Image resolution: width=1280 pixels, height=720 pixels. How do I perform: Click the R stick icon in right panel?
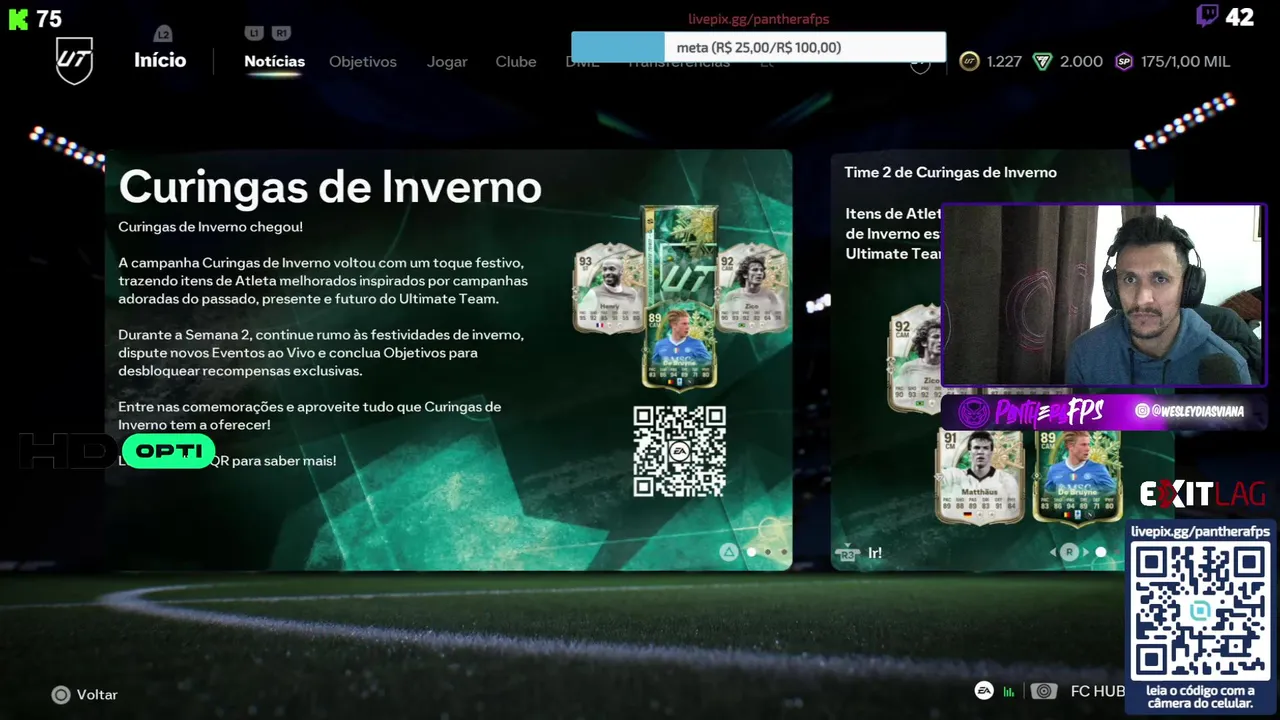coord(1069,552)
